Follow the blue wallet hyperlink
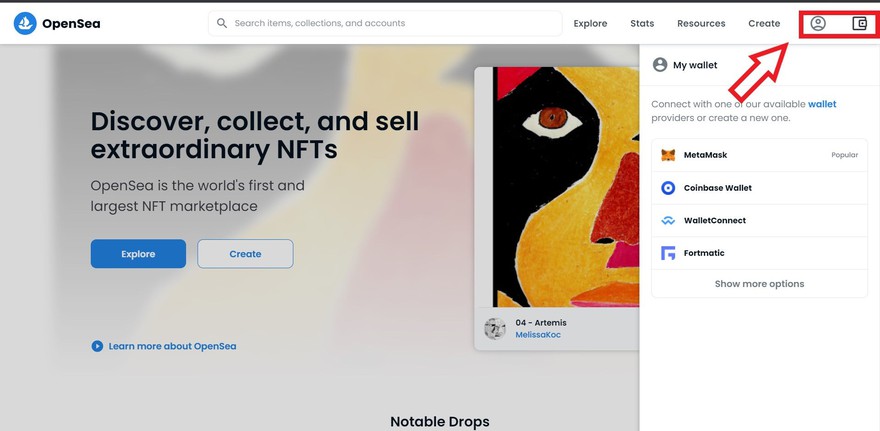The height and width of the screenshot is (431, 880). tap(822, 104)
